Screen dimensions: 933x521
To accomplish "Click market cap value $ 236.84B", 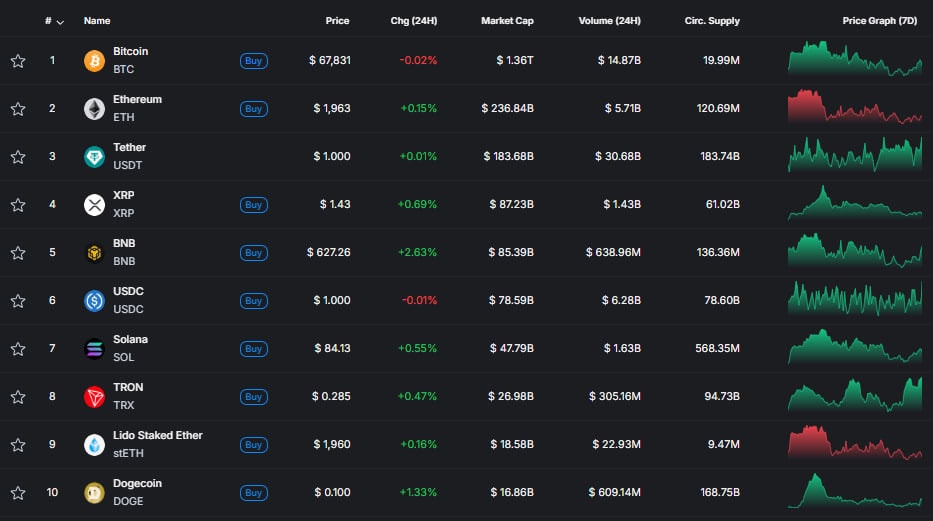I will 508,109.
